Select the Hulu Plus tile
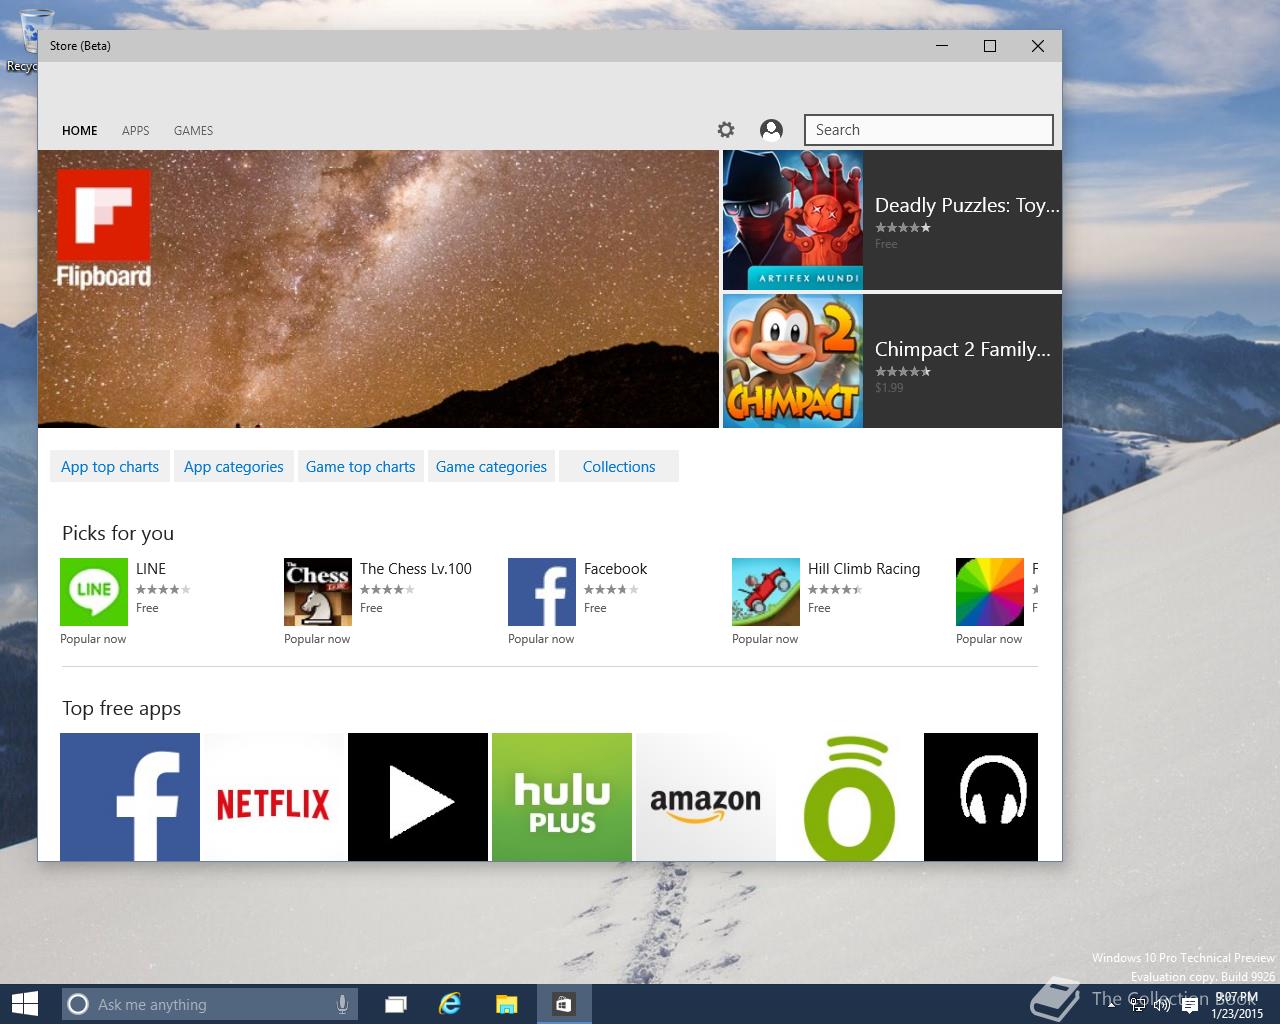The height and width of the screenshot is (1024, 1280). [562, 797]
